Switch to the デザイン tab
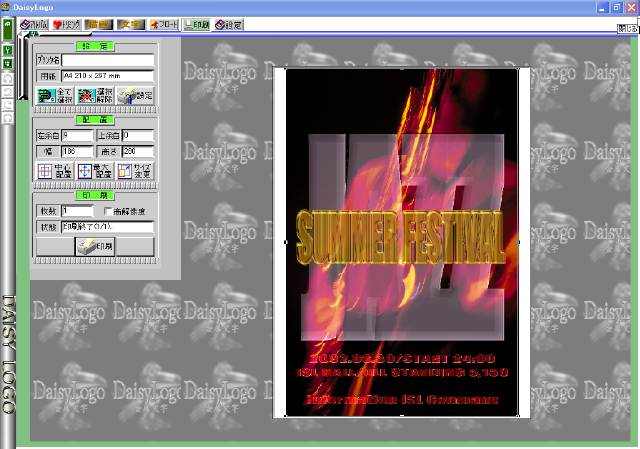Viewport: 640px width, 449px height. pos(64,25)
